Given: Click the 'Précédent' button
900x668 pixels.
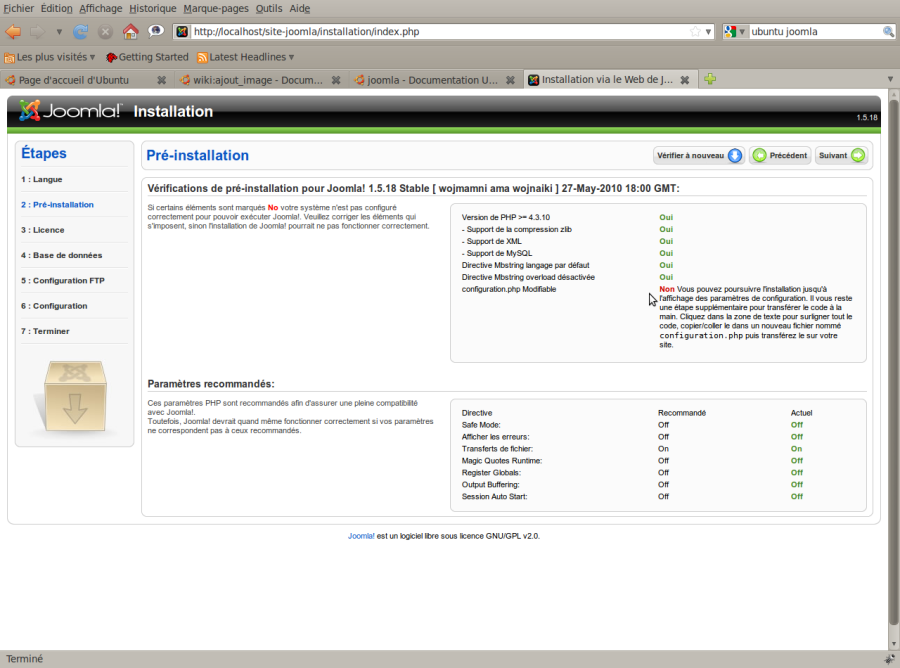Looking at the screenshot, I should pos(779,156).
